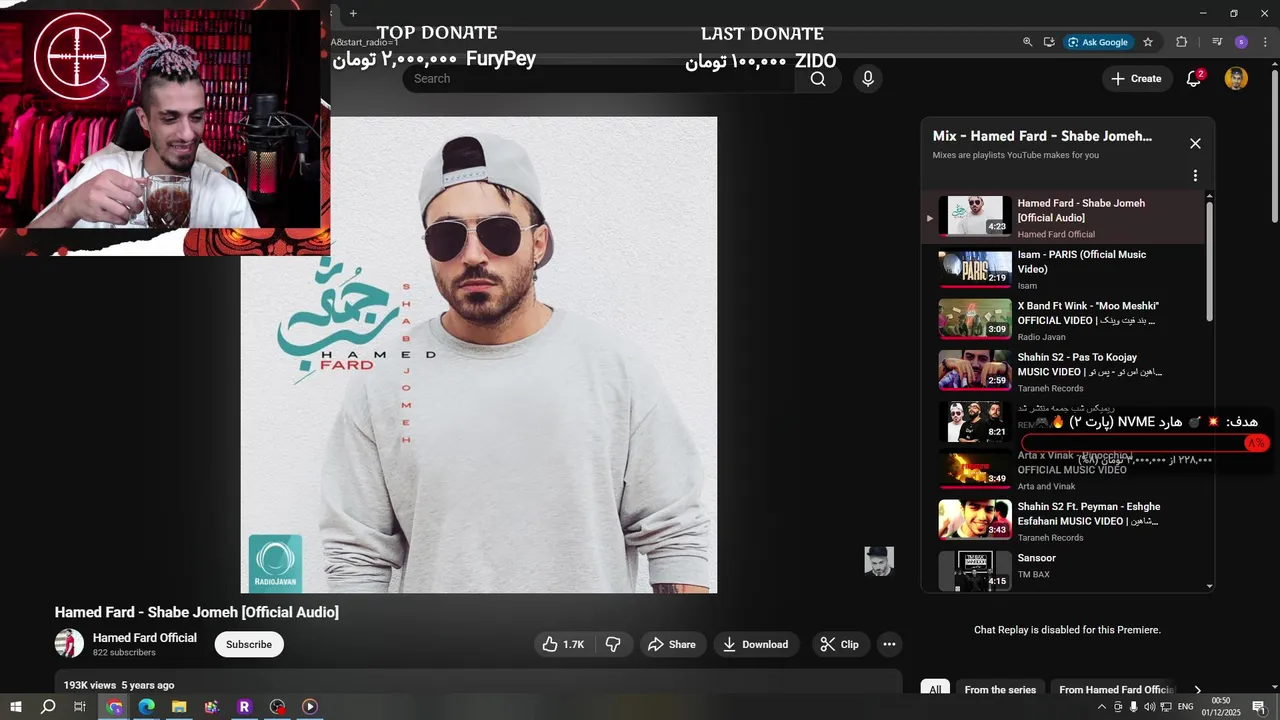The width and height of the screenshot is (1280, 720).
Task: Click the Ask Google button
Action: 1098,42
